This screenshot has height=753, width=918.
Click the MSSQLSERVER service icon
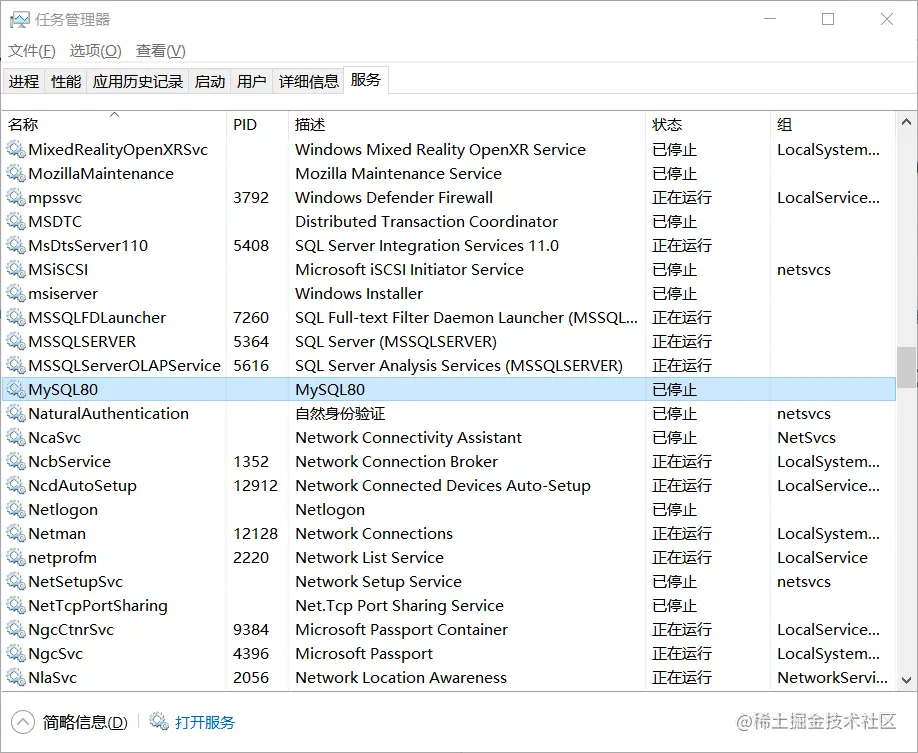(16, 341)
